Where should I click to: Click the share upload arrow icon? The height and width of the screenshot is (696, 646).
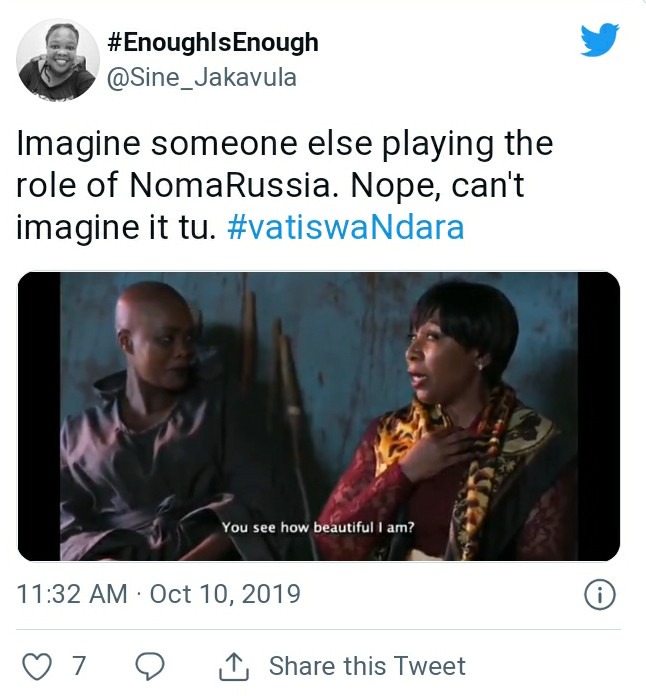point(234,667)
